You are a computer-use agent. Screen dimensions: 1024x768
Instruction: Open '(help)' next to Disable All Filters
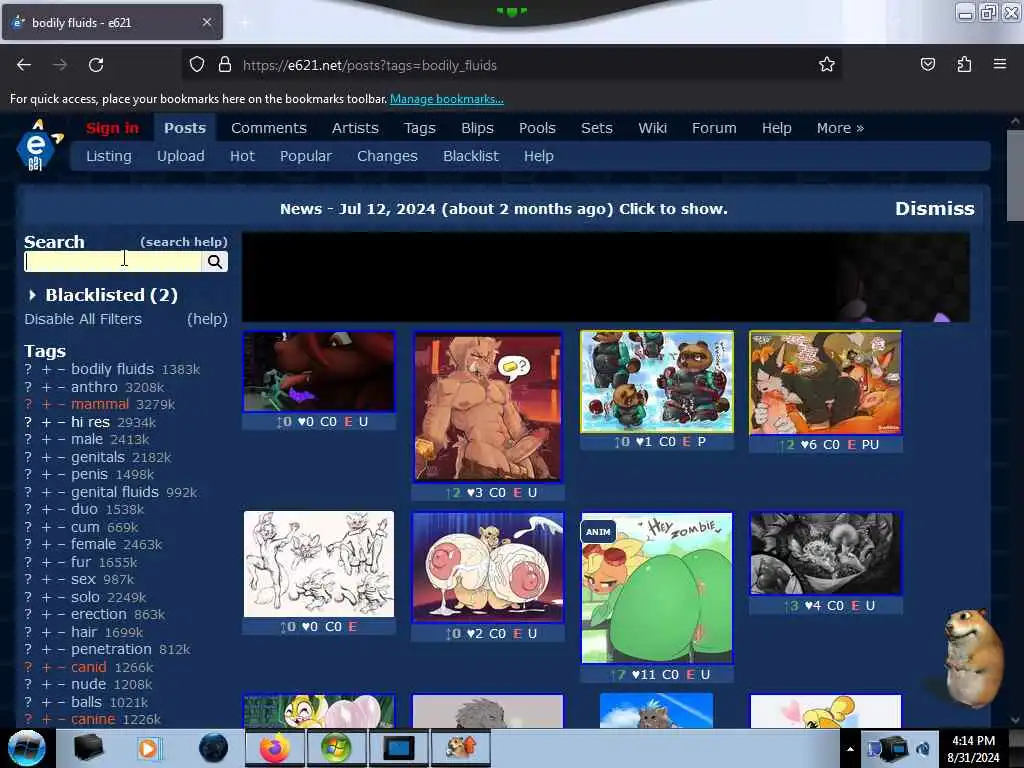[x=207, y=319]
